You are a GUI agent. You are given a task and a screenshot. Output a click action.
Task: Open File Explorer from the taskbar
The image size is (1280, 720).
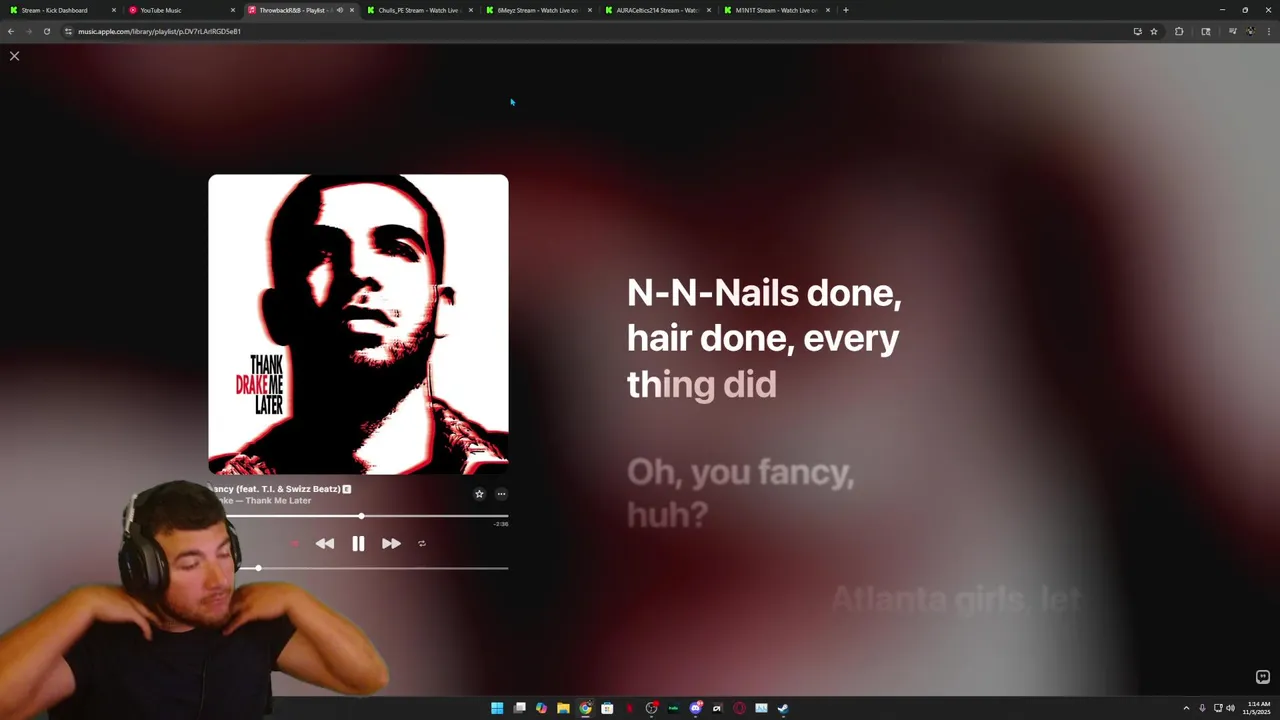click(x=563, y=708)
